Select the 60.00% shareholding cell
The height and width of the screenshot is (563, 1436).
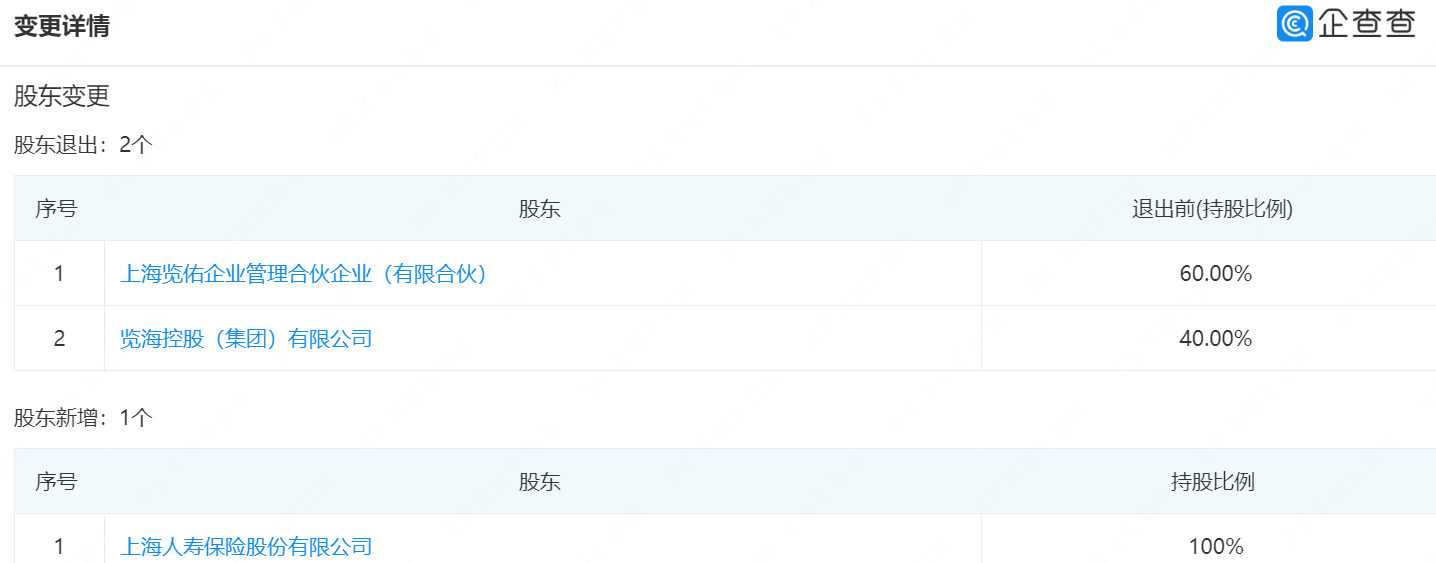point(1215,274)
